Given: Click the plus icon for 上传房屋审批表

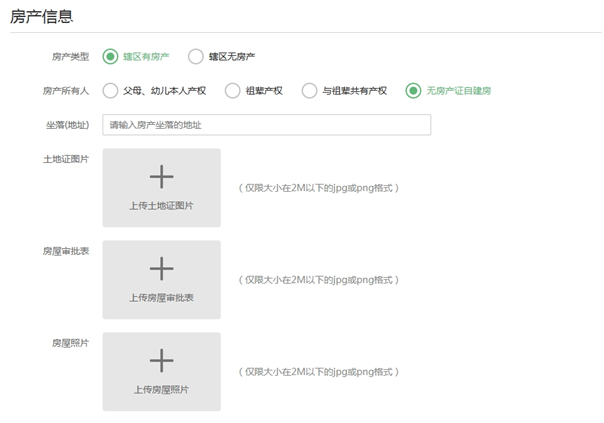Looking at the screenshot, I should [161, 269].
